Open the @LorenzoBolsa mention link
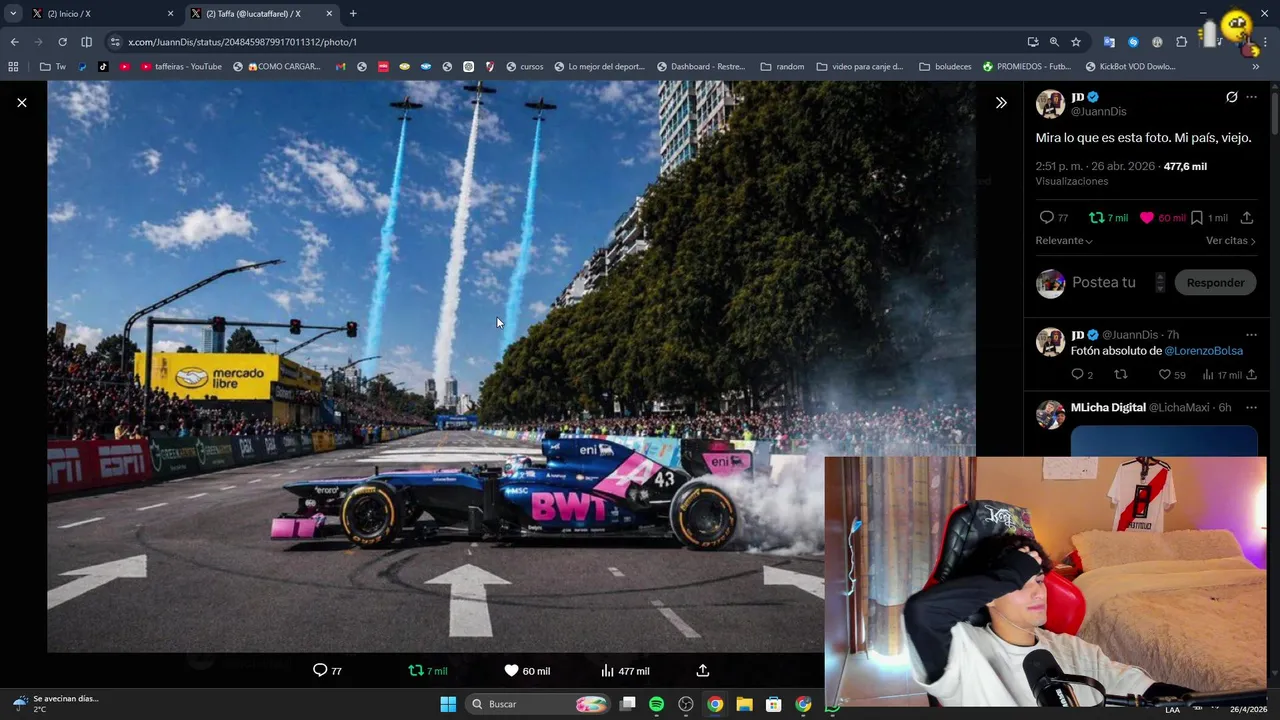The width and height of the screenshot is (1280, 720). 1203,351
